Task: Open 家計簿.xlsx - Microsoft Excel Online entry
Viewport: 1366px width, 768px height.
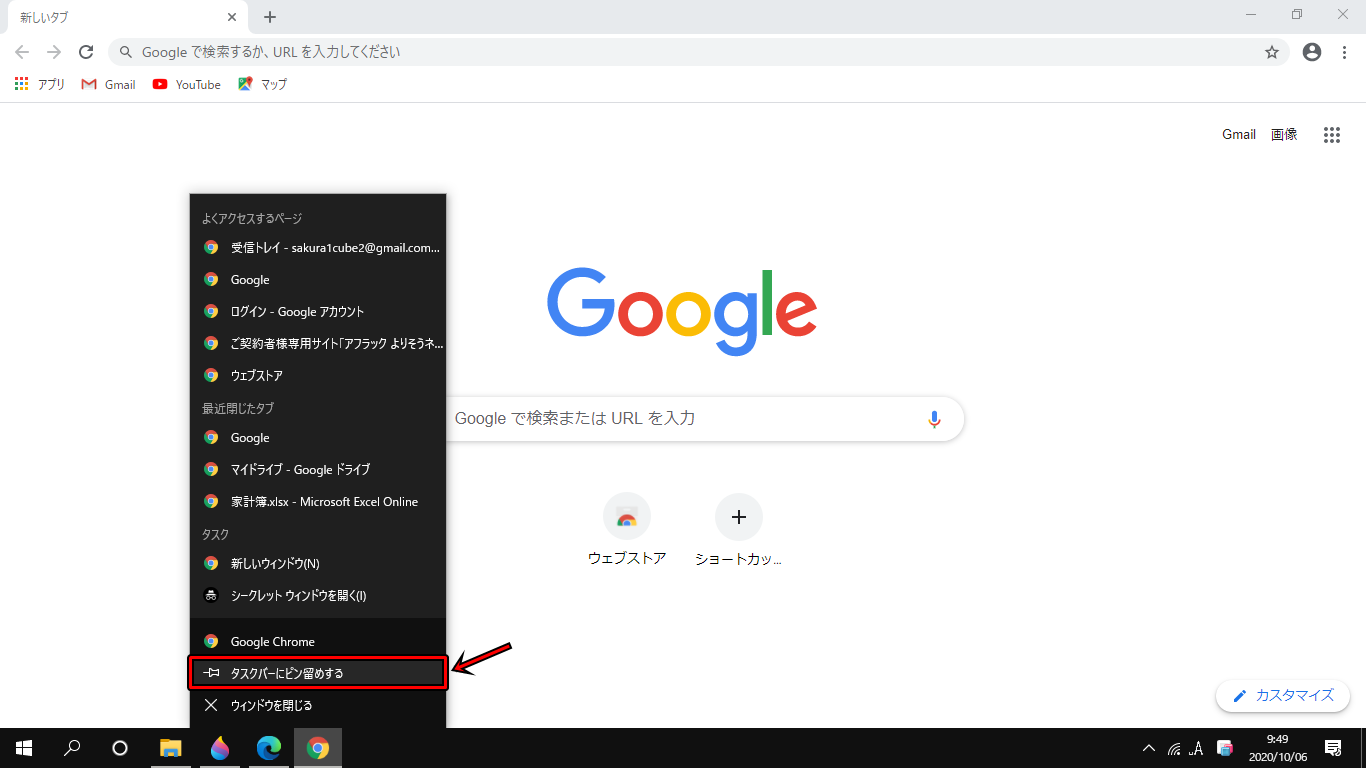Action: coord(324,502)
